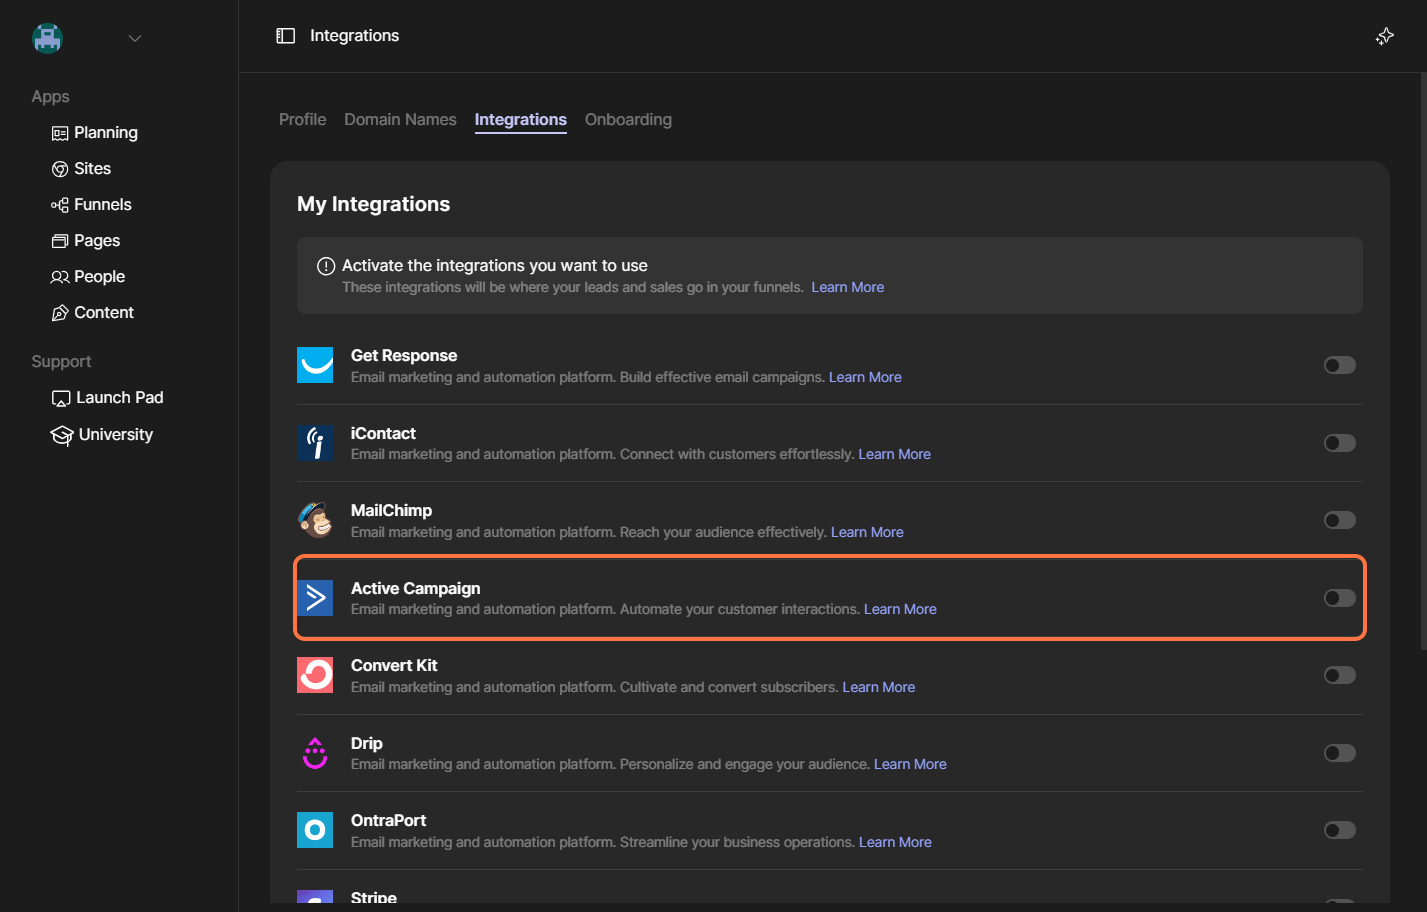Go to Sites app
The width and height of the screenshot is (1427, 912).
pos(92,169)
